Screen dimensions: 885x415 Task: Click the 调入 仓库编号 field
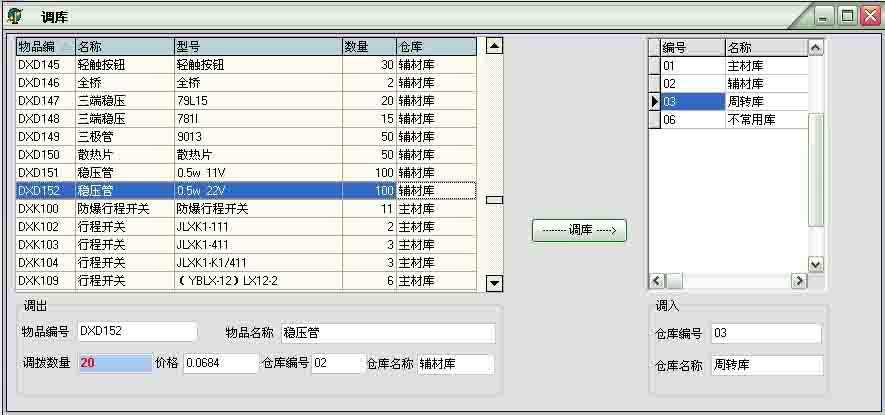click(x=766, y=334)
